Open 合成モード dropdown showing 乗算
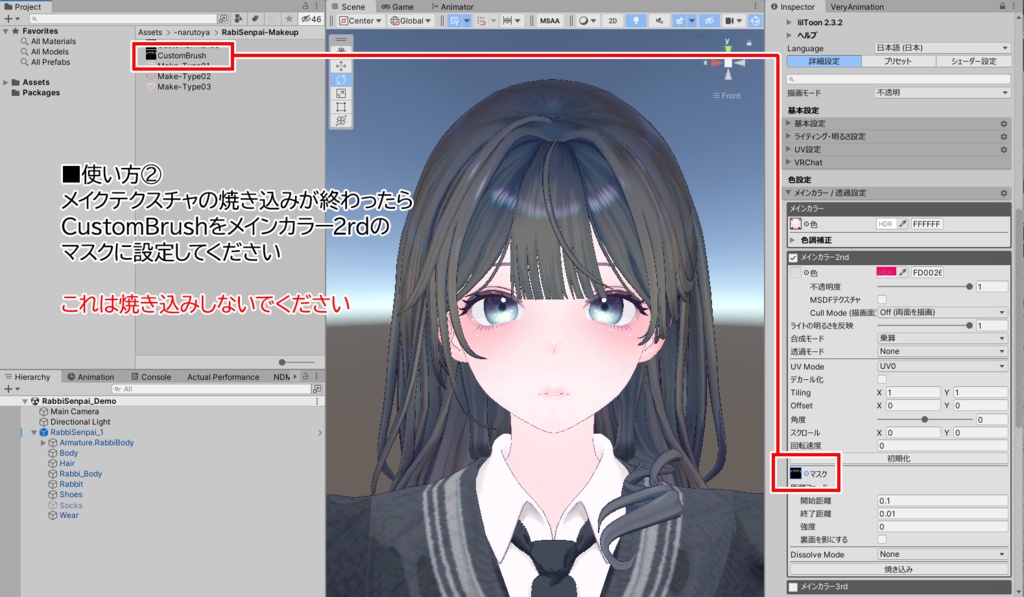The height and width of the screenshot is (597, 1024). pyautogui.click(x=942, y=338)
